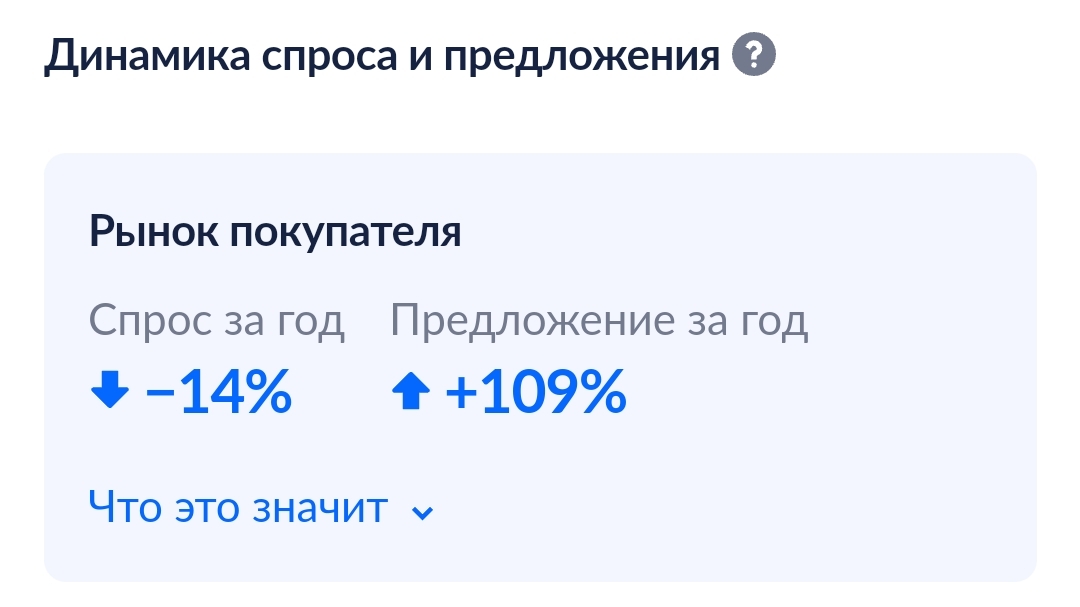Click the percent sign after 109

[603, 391]
